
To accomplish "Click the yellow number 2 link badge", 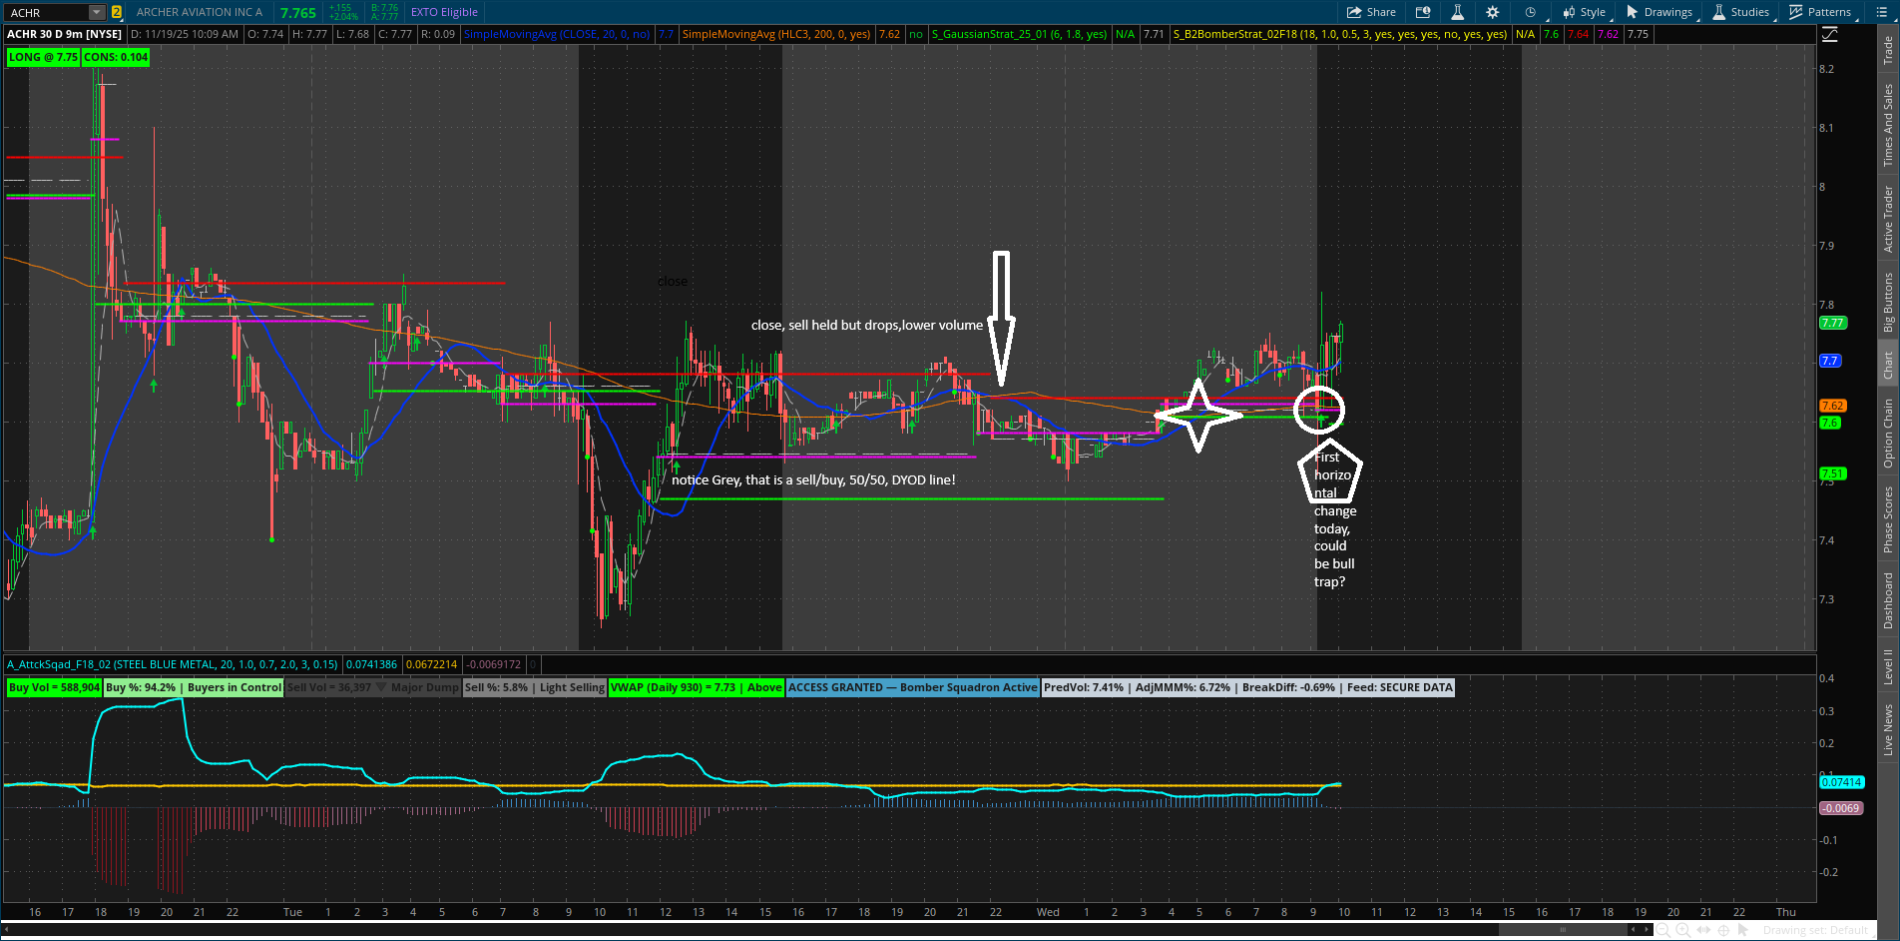I will 117,12.
